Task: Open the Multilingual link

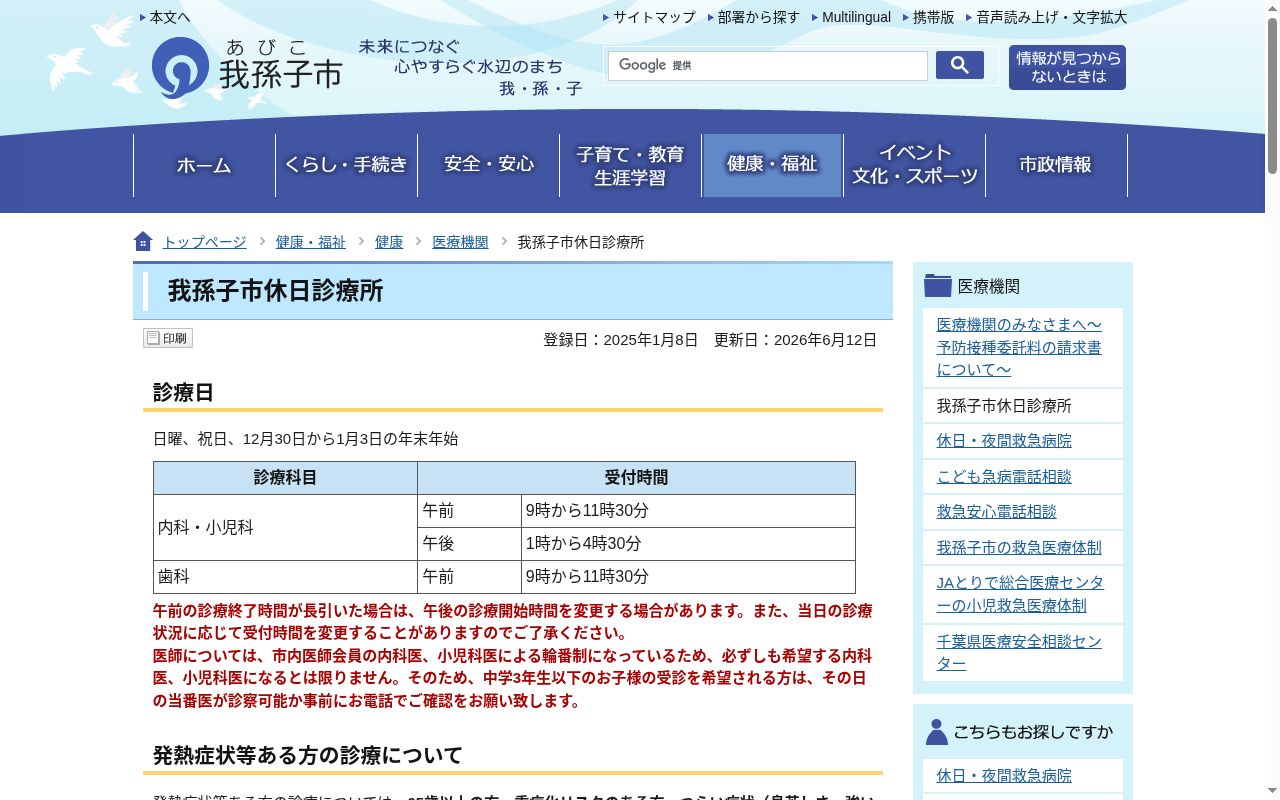Action: click(856, 17)
